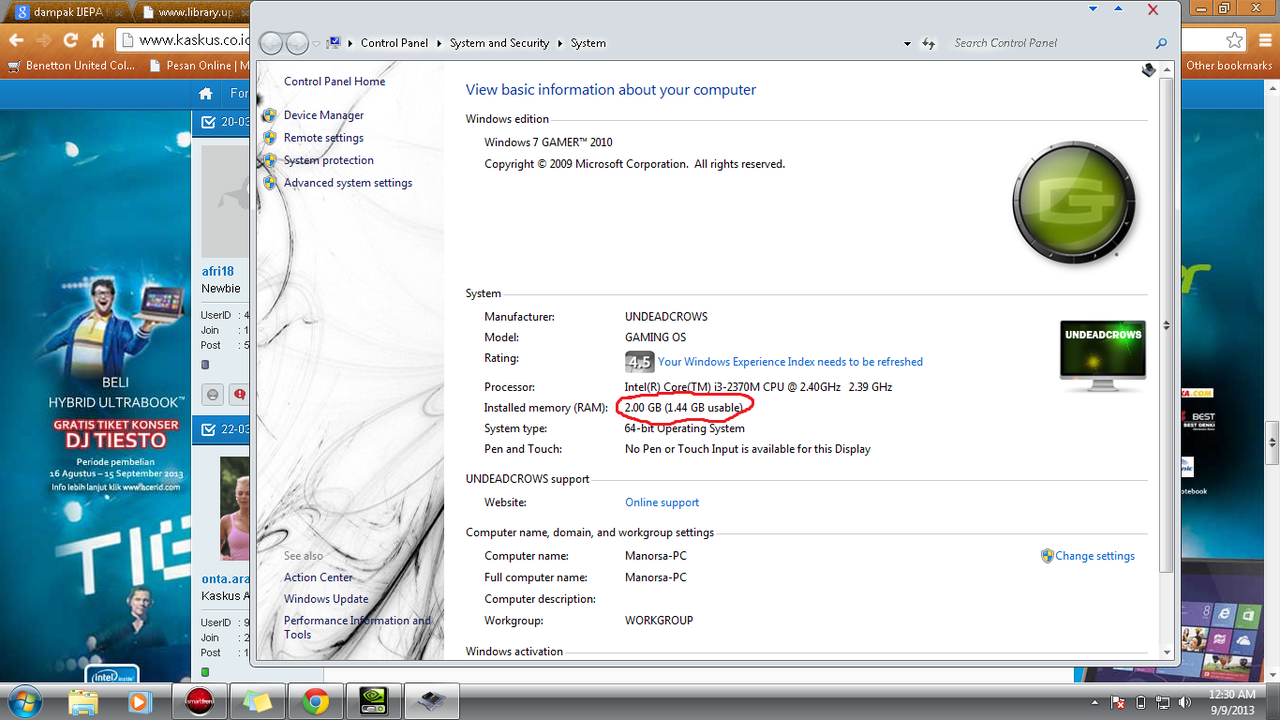The width and height of the screenshot is (1280, 720).
Task: Click the shield icon beside Change settings
Action: [1047, 556]
